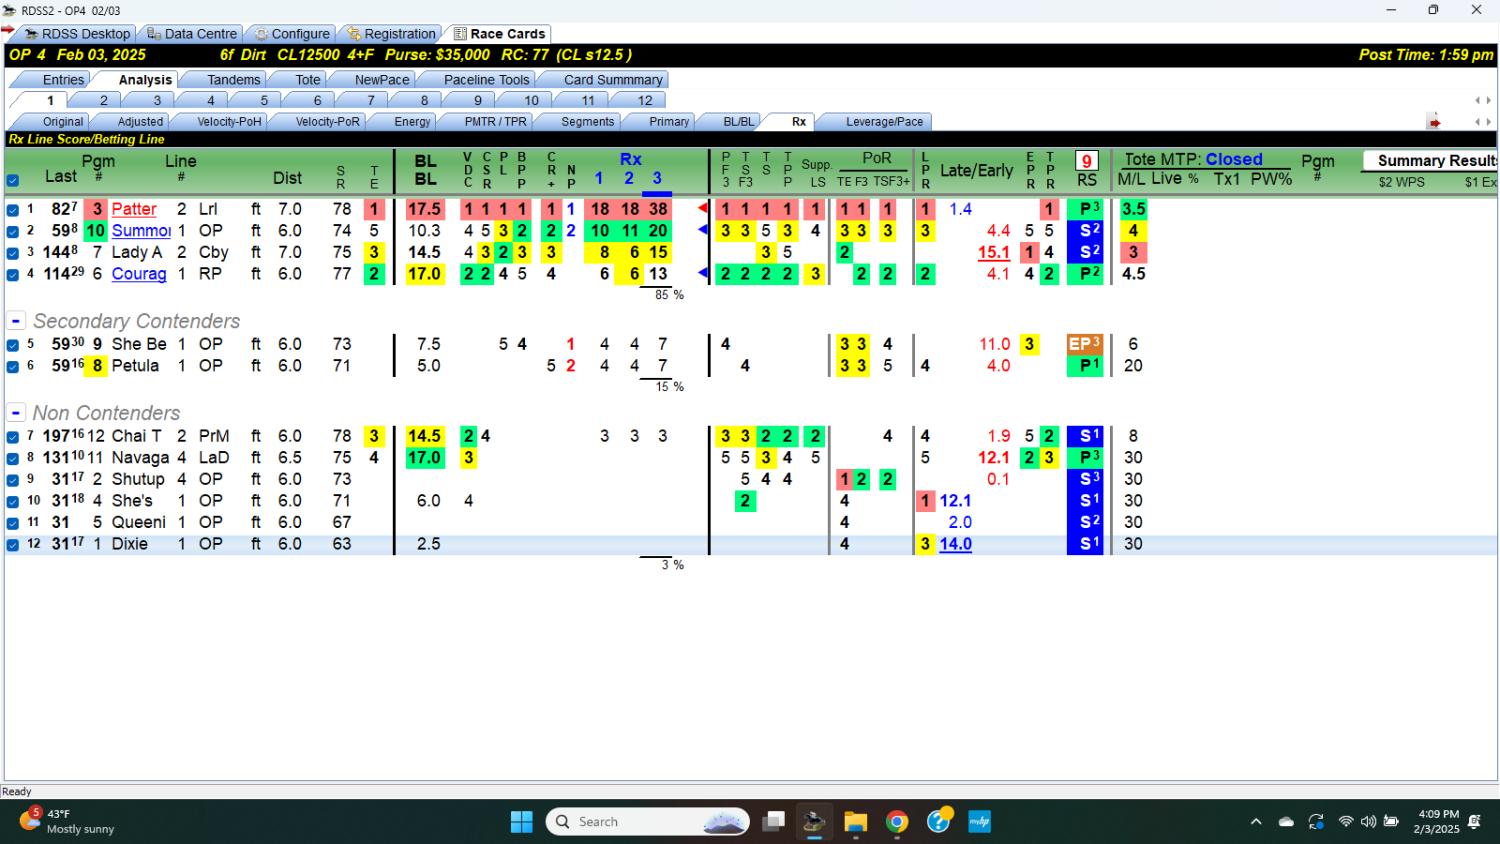
Task: Open Windows Start menu
Action: click(x=522, y=822)
